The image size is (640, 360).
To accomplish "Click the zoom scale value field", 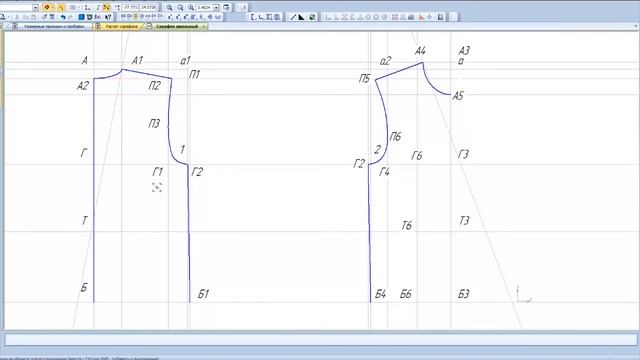I will coord(204,8).
